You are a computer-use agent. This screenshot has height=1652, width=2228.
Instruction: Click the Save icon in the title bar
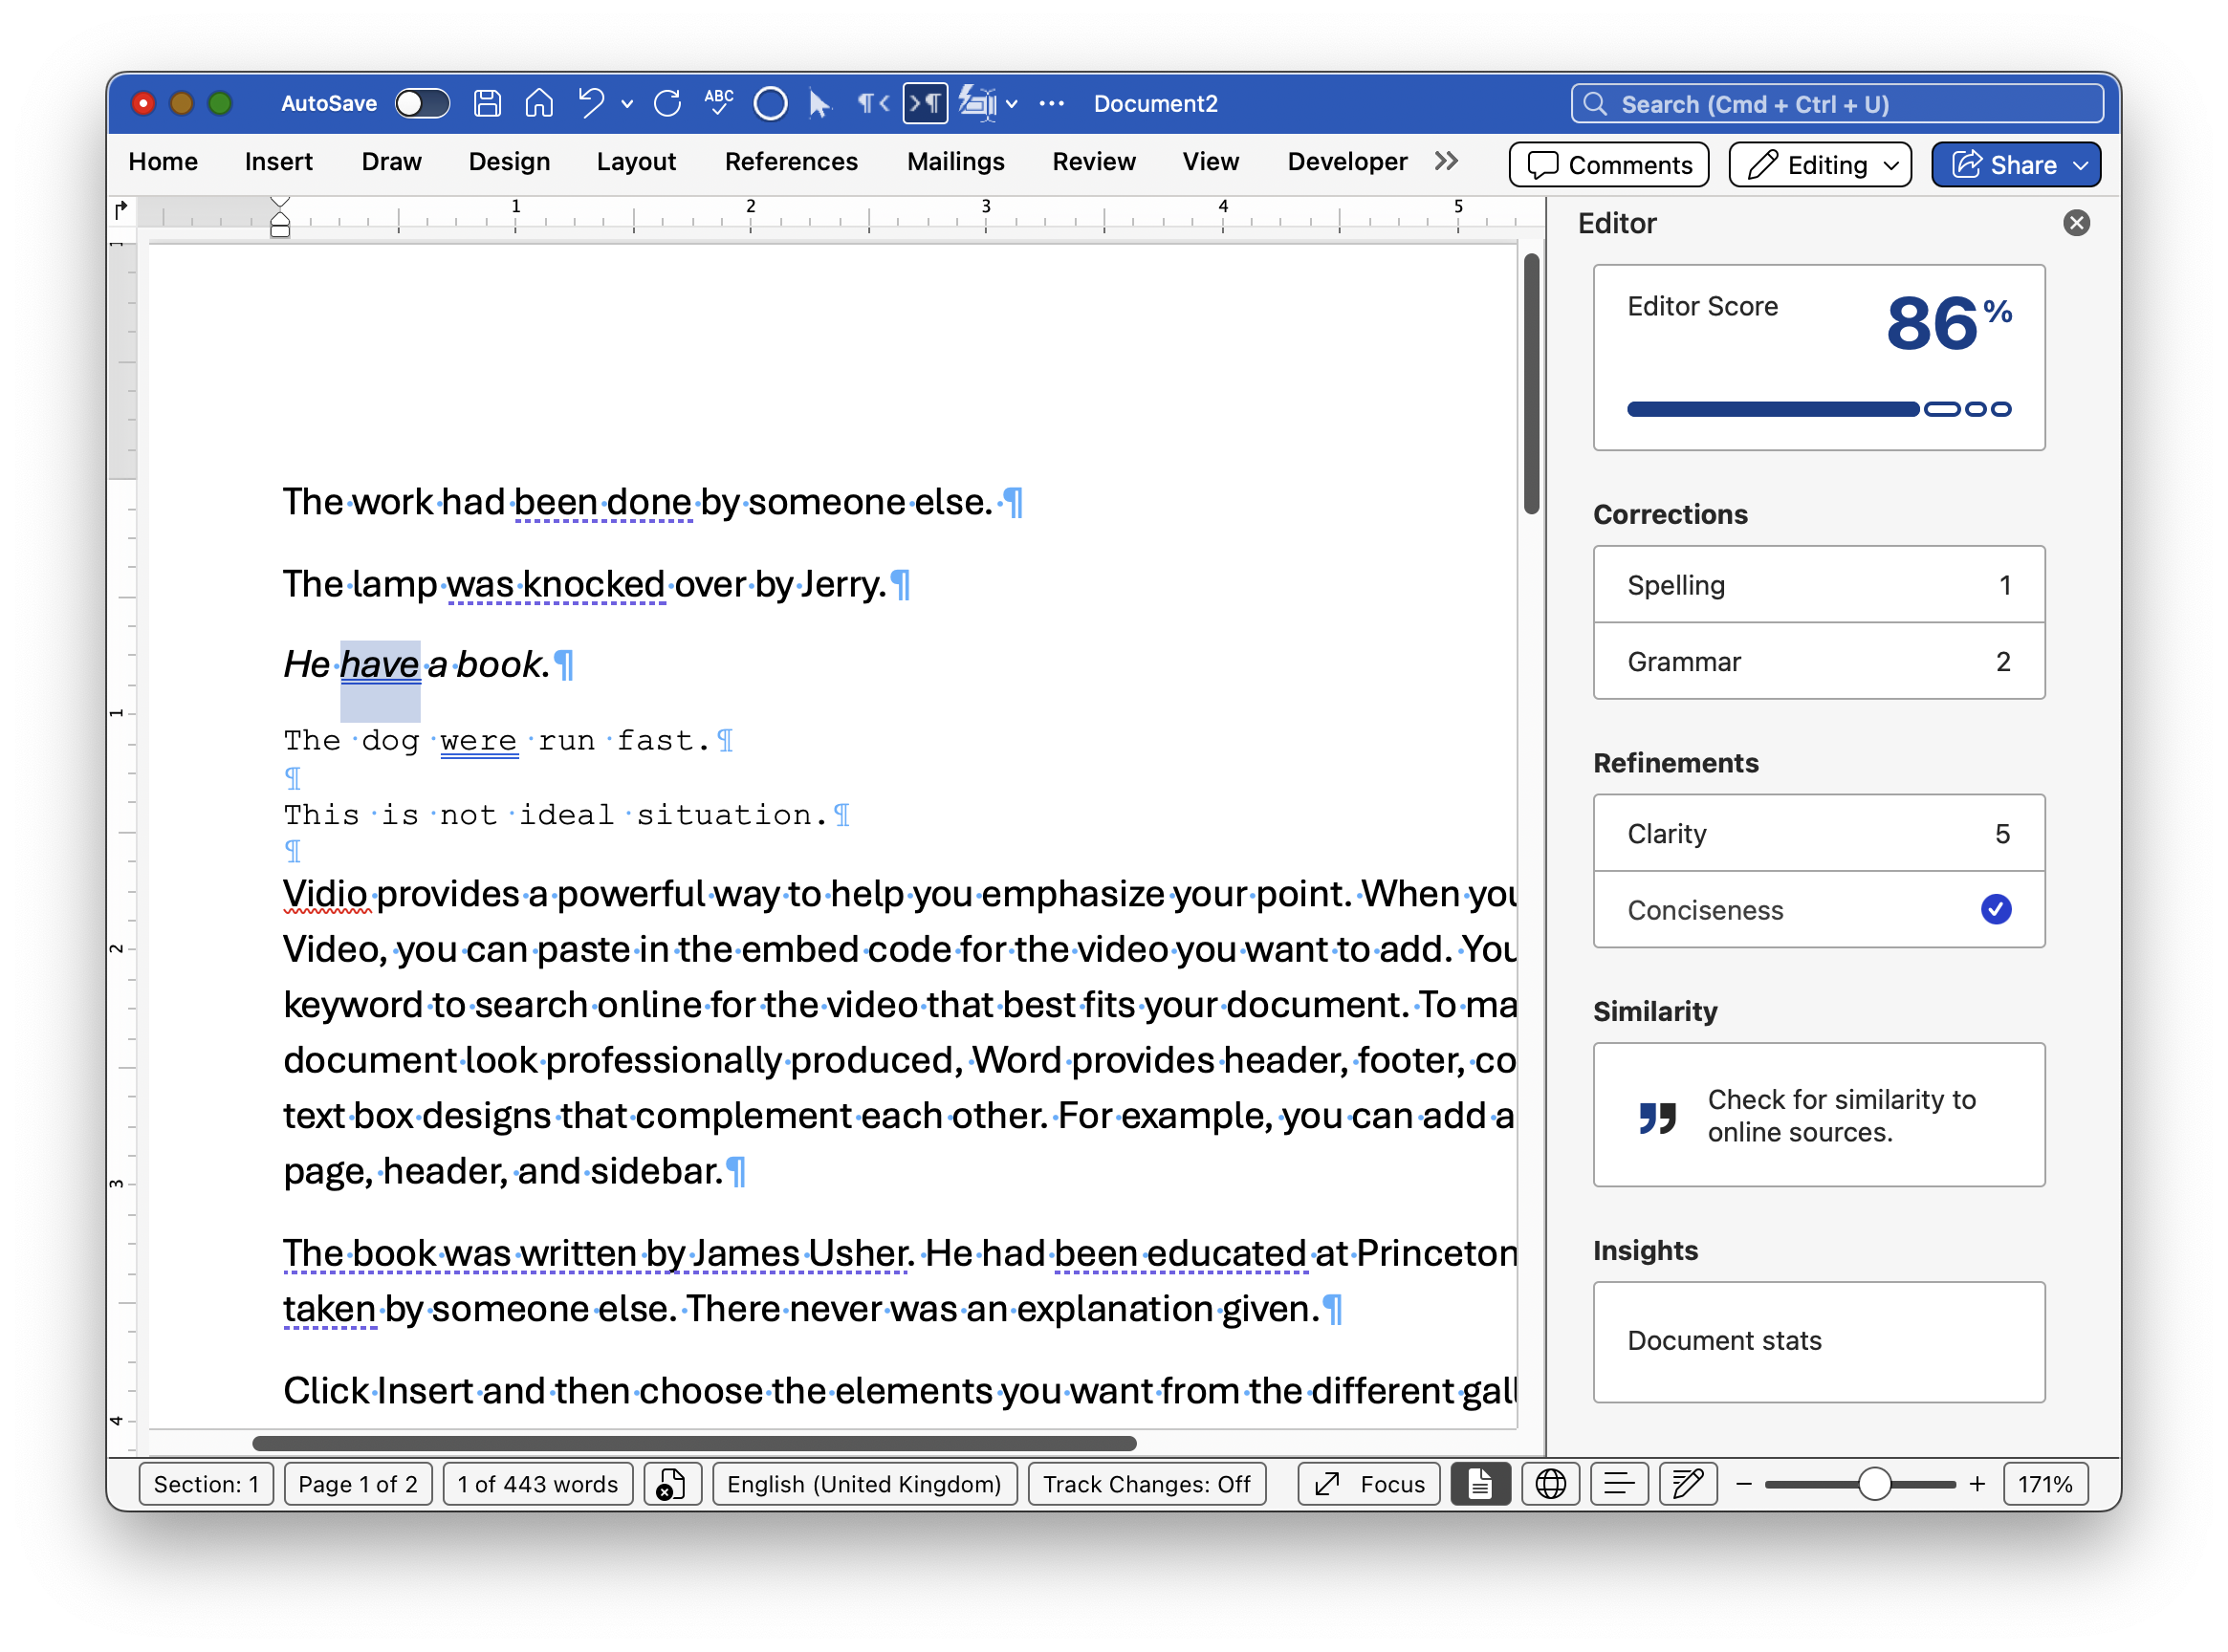[x=487, y=104]
